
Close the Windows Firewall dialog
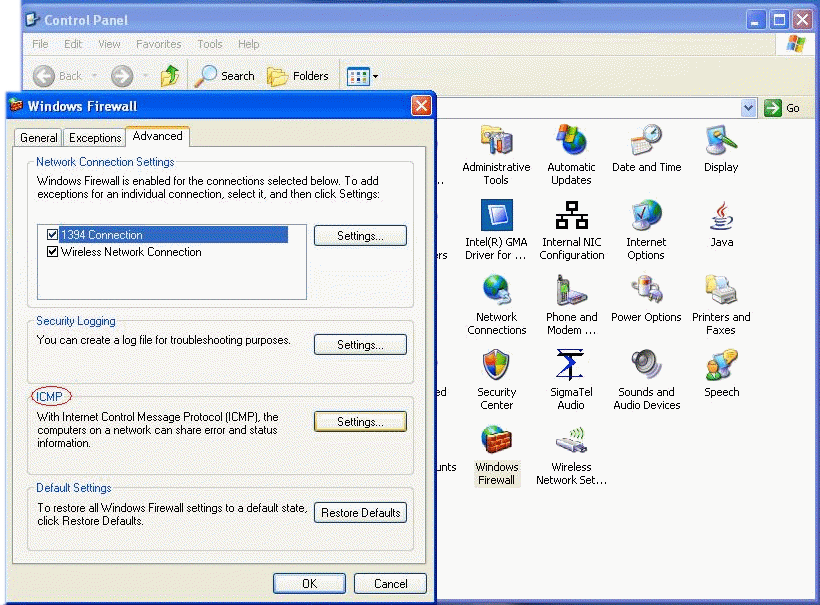[x=421, y=106]
